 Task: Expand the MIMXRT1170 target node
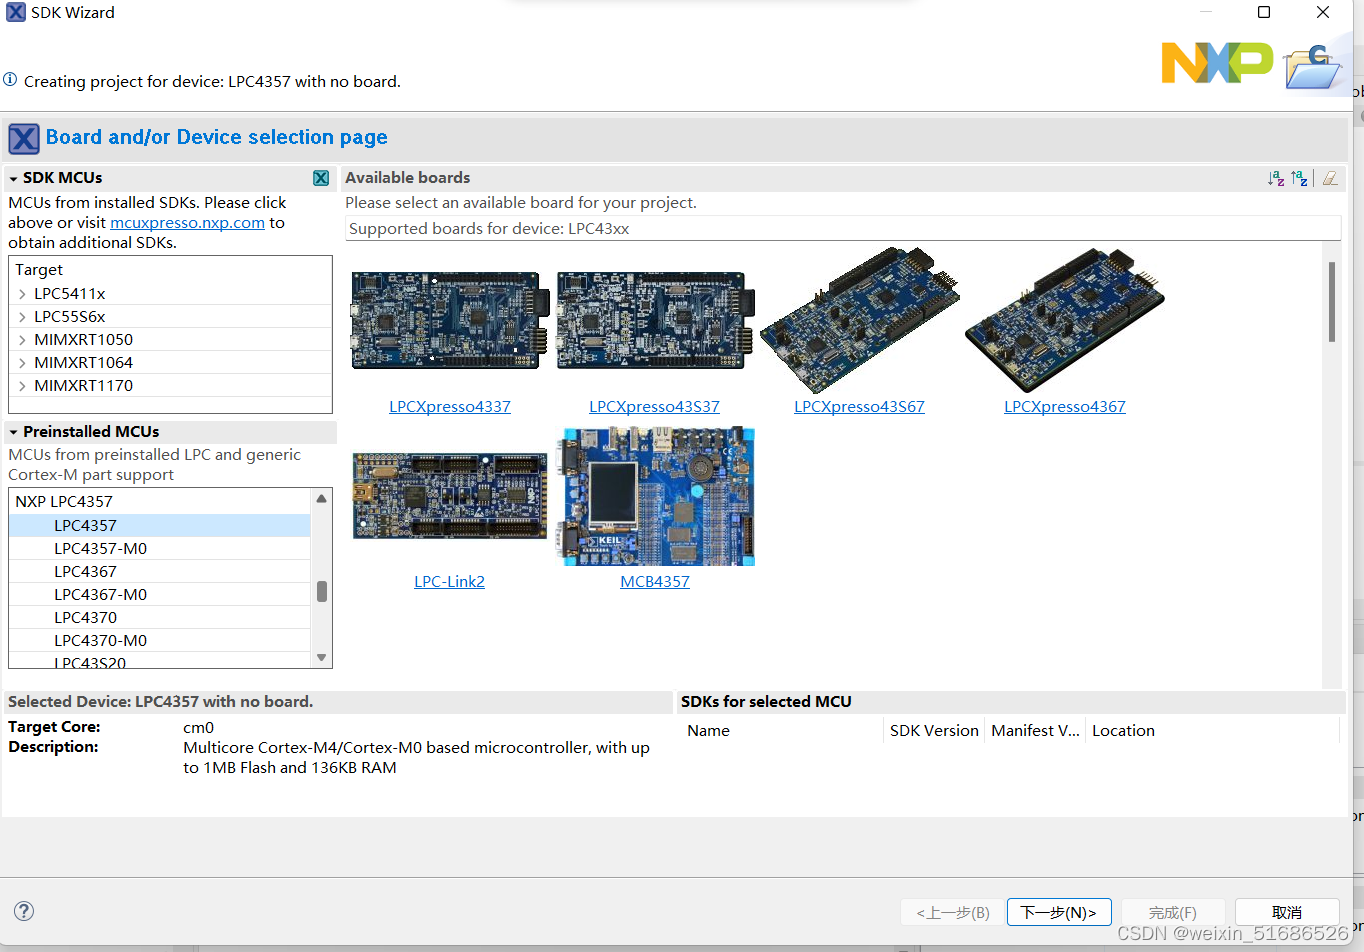[x=22, y=385]
